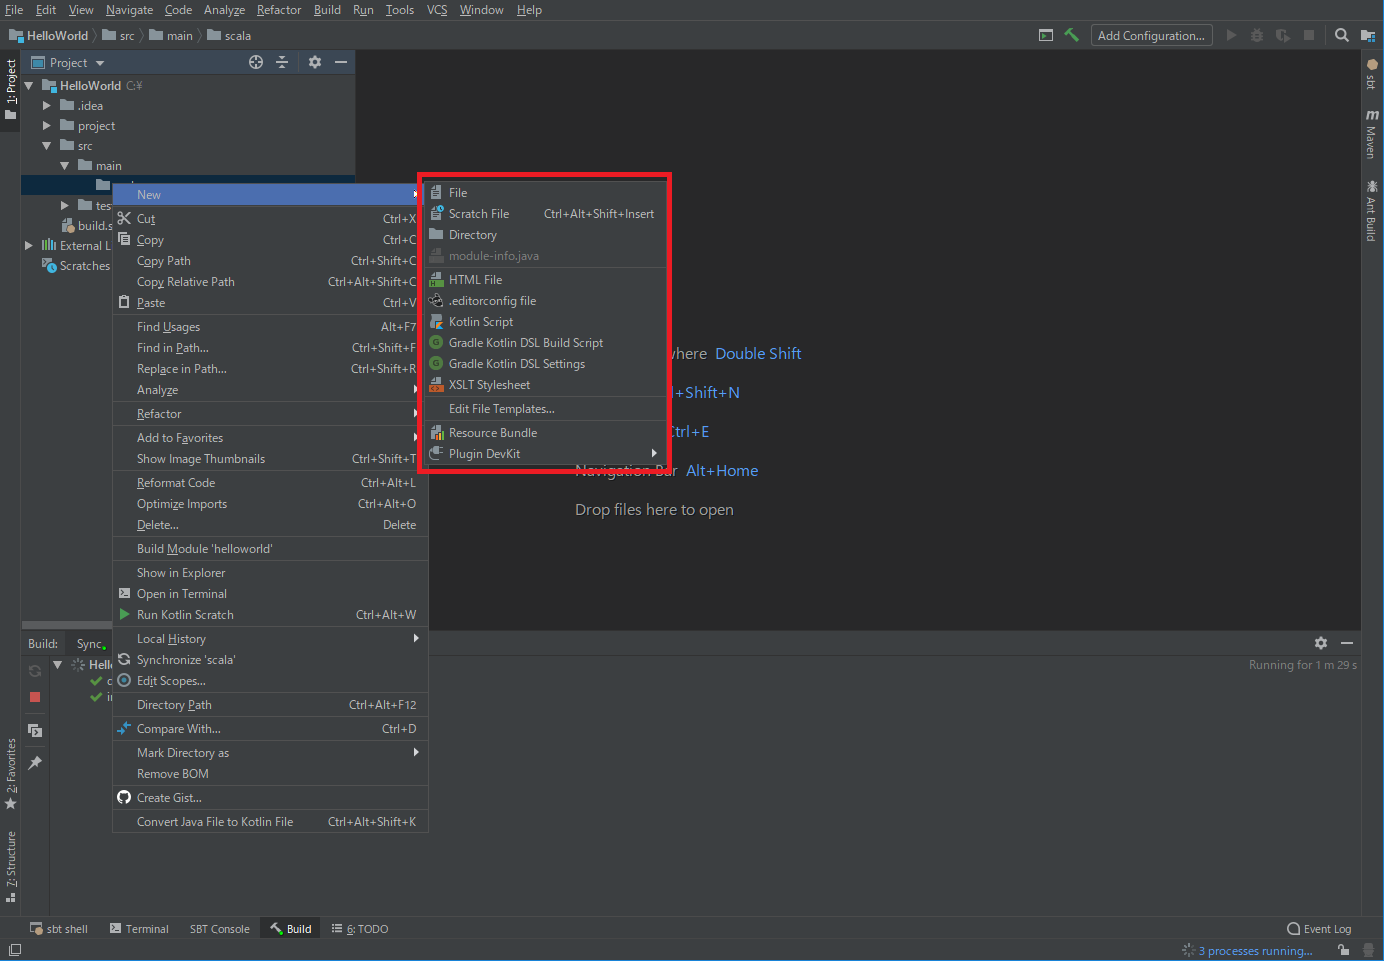Viewport: 1384px width, 961px height.
Task: Select Gradle Kotlin DSL Settings entry
Action: point(545,364)
